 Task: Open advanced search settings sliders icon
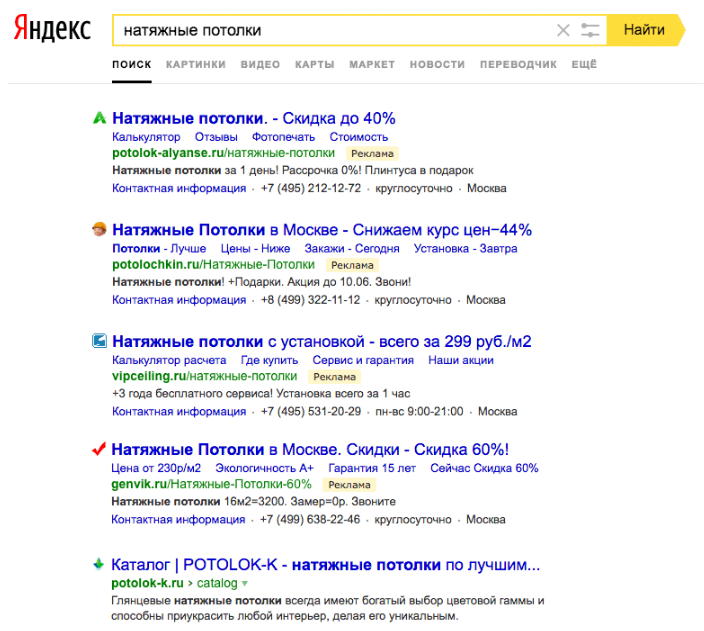tap(590, 31)
